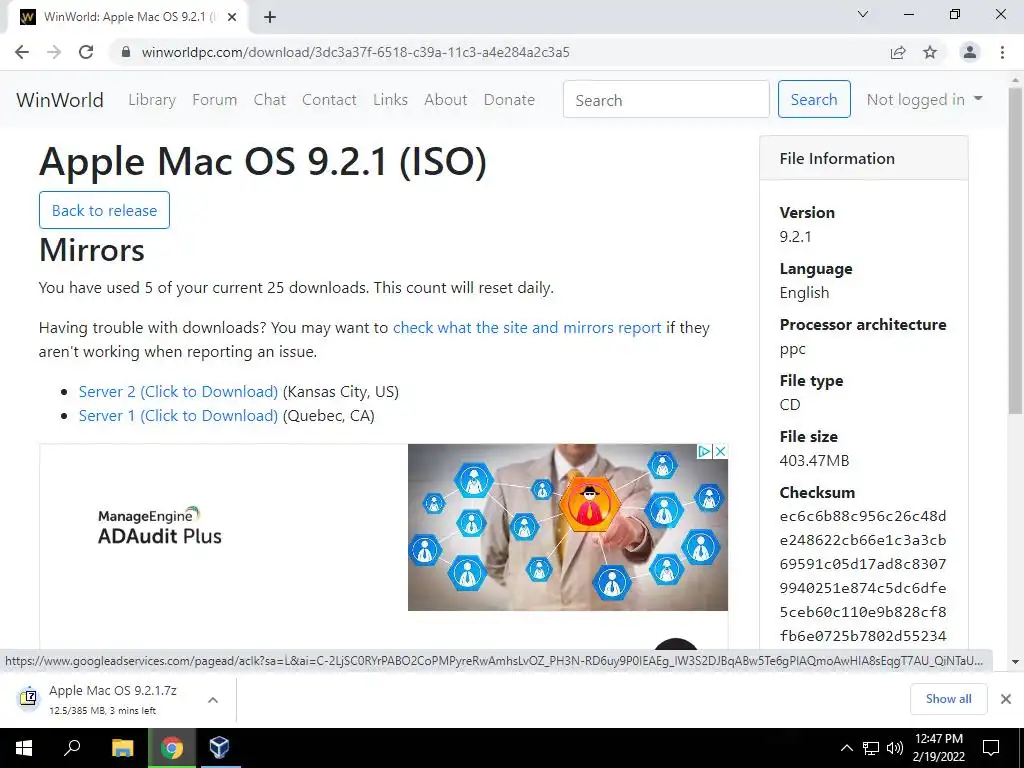Click the address bar URL
Image resolution: width=1024 pixels, height=768 pixels.
(x=355, y=52)
